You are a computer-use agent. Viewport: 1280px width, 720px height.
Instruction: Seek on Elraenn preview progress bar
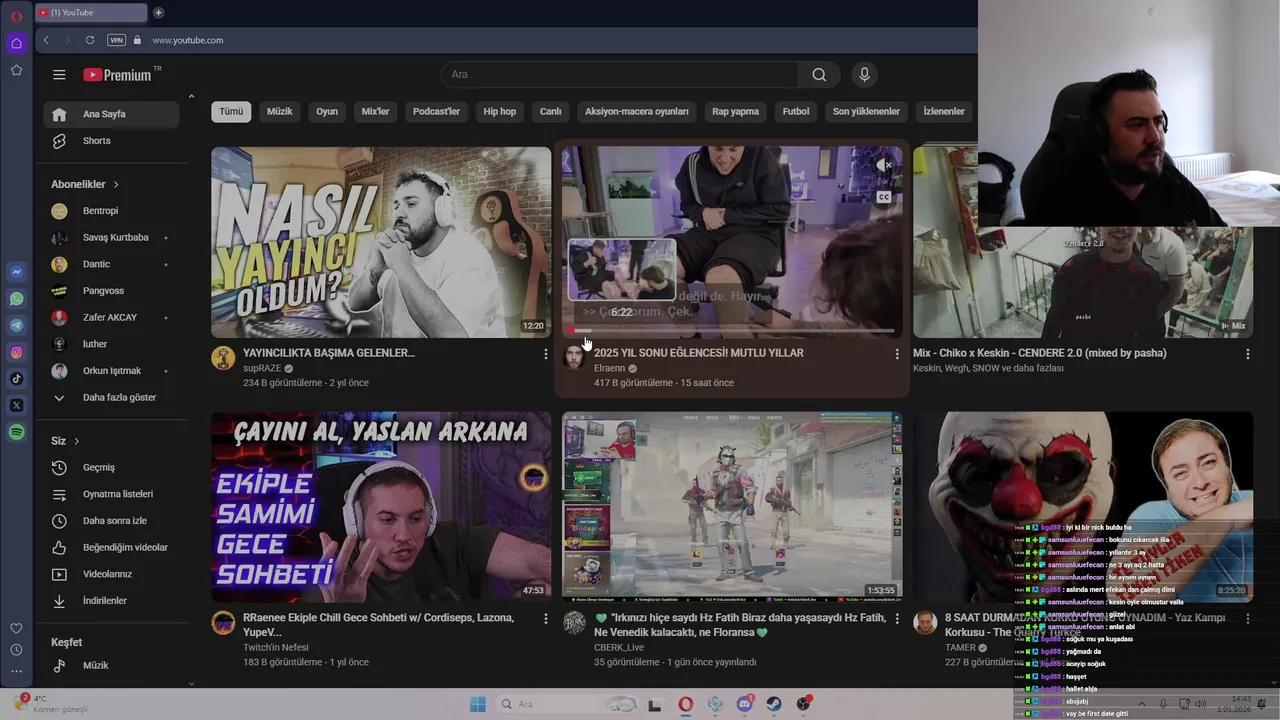(x=731, y=331)
